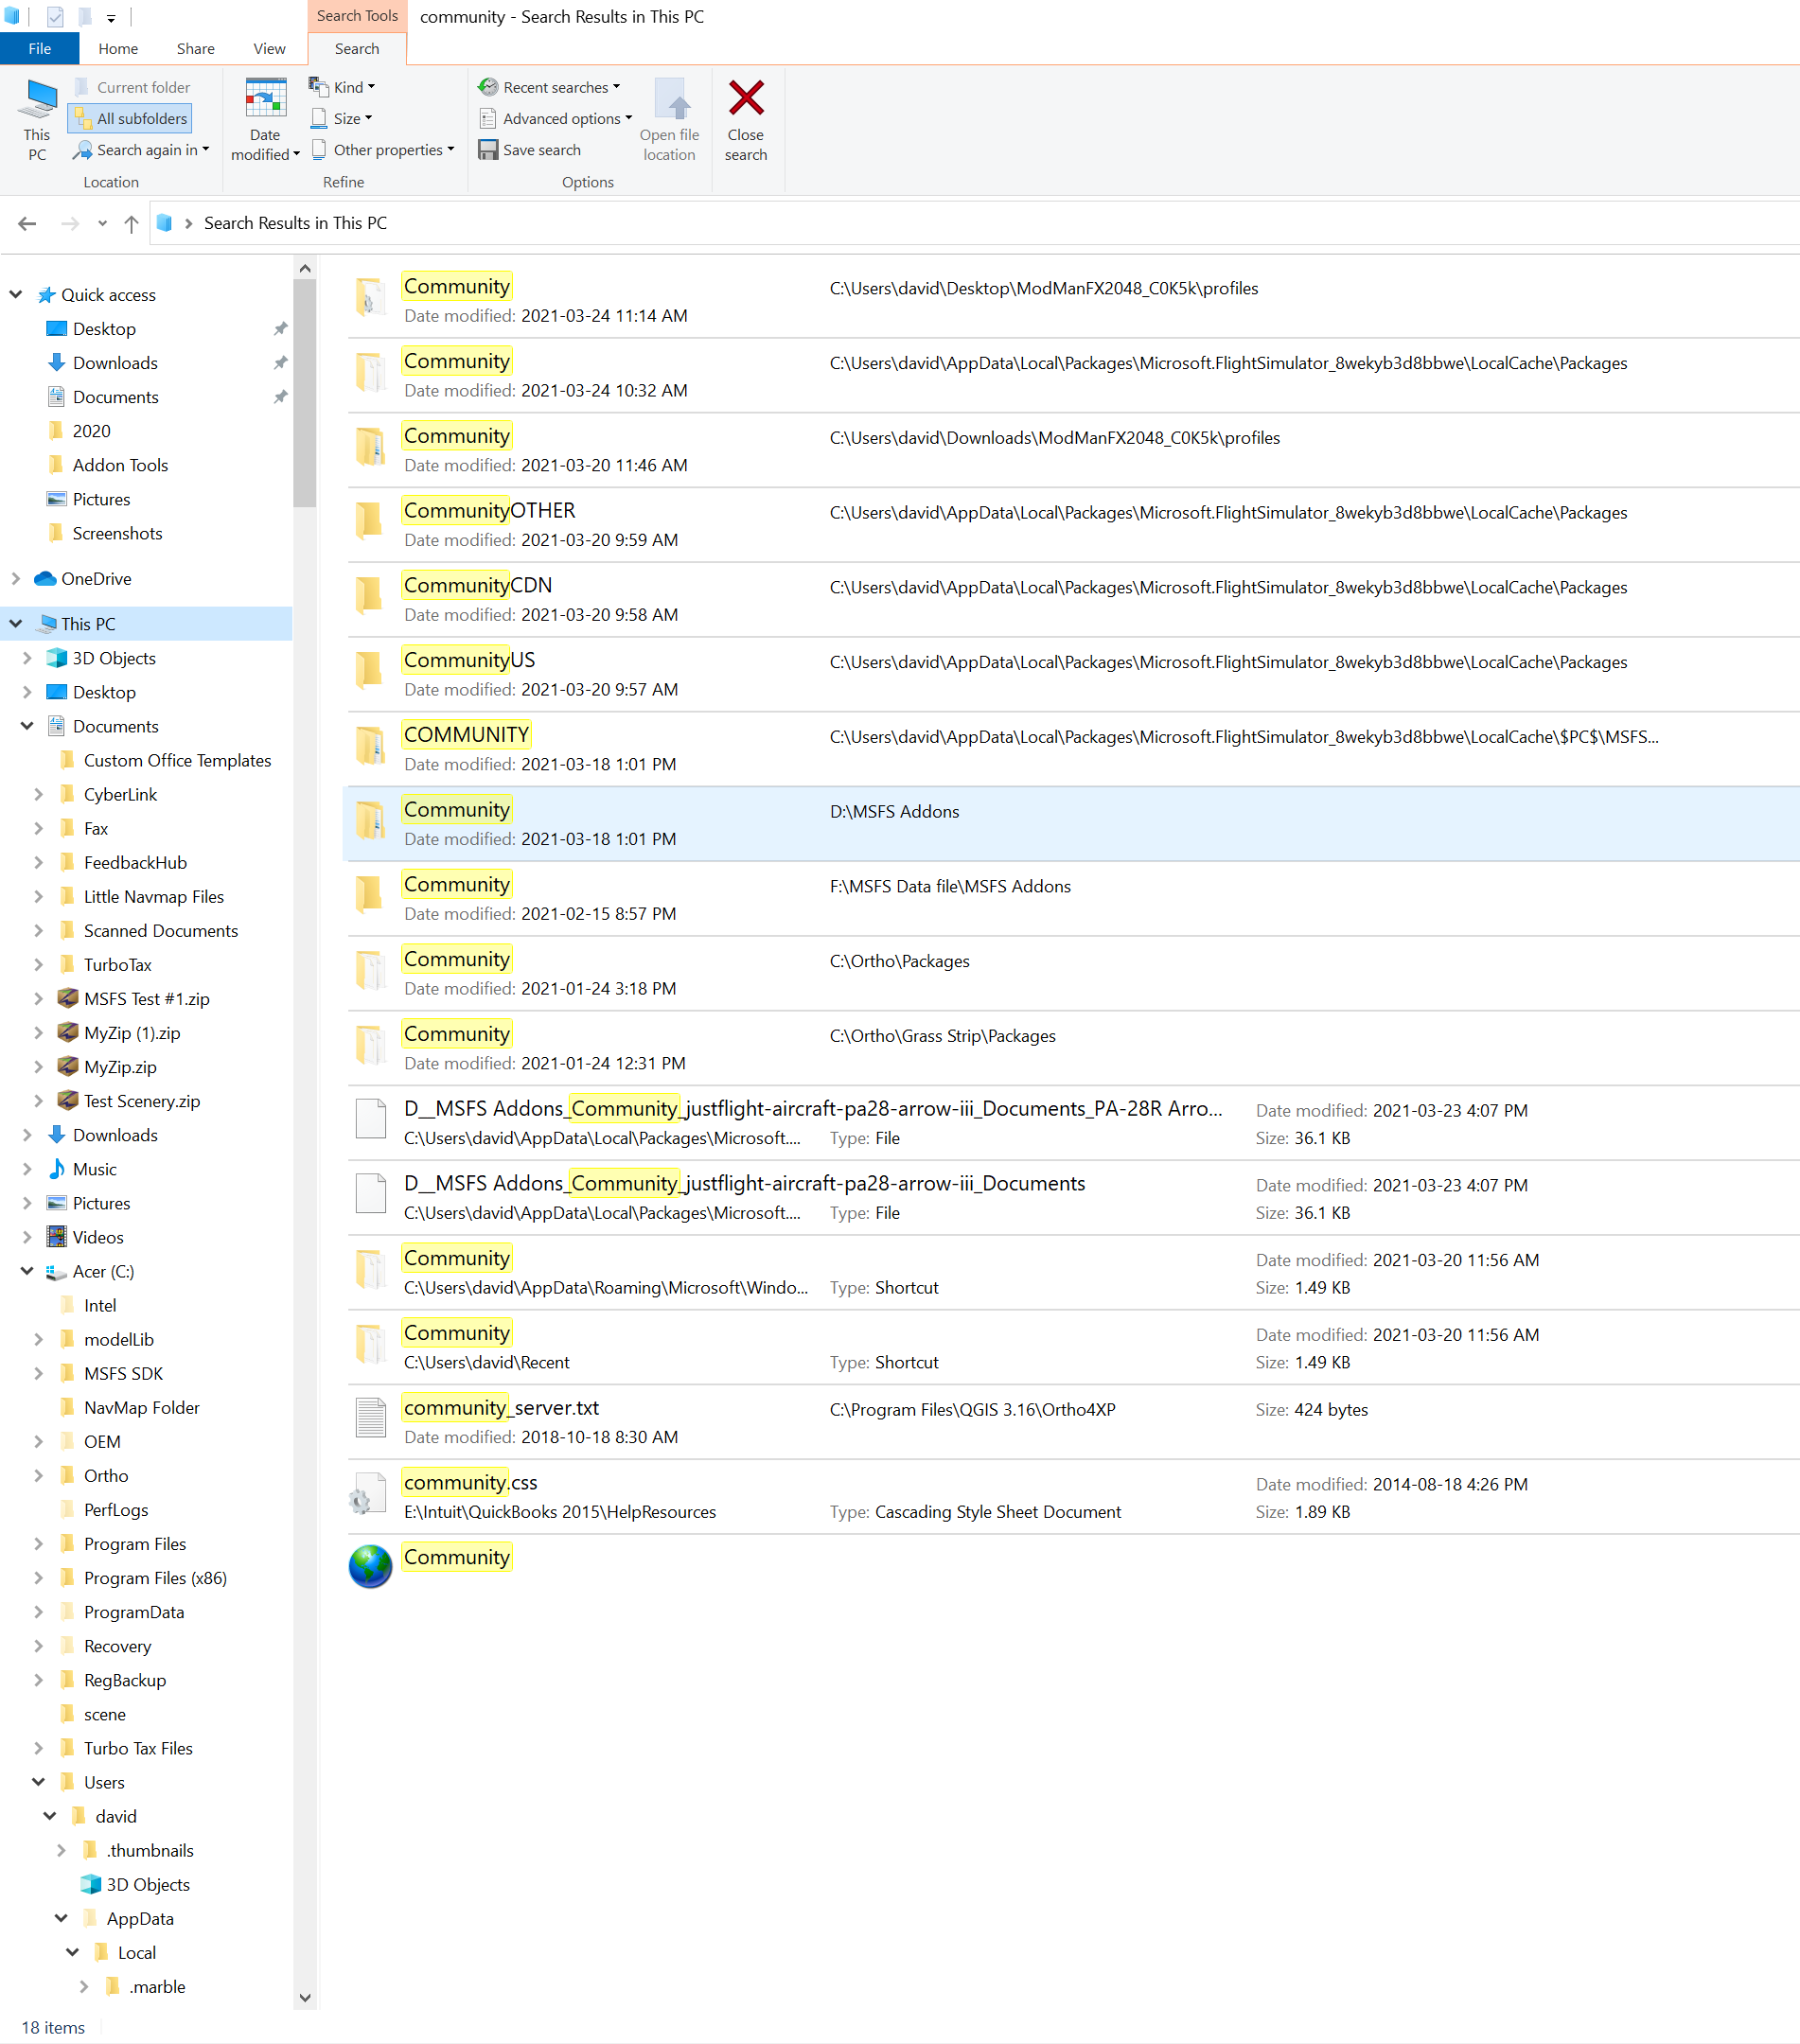Go back with the Back arrow
This screenshot has height=2044, width=1800.
coord(27,224)
